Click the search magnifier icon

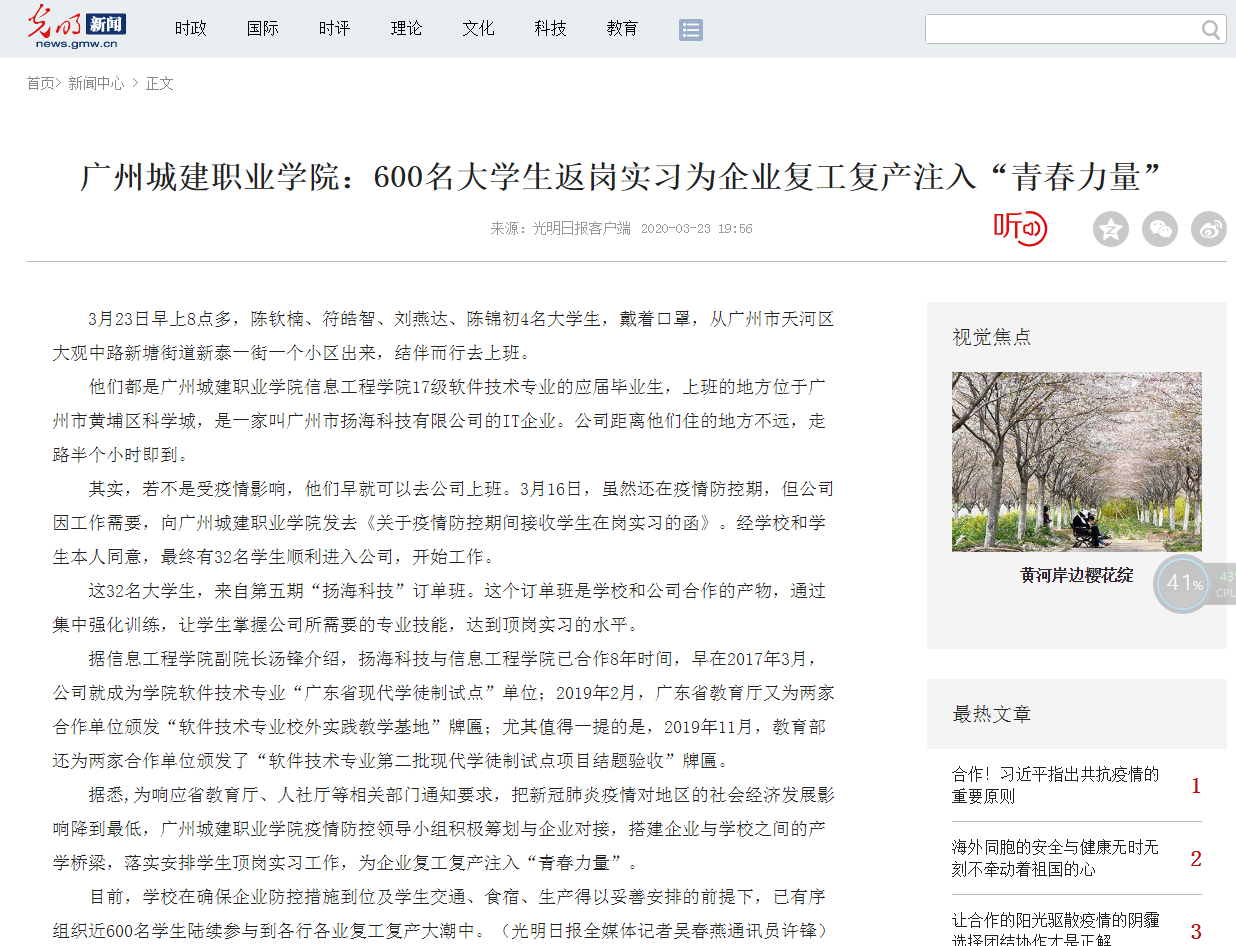pyautogui.click(x=1211, y=30)
